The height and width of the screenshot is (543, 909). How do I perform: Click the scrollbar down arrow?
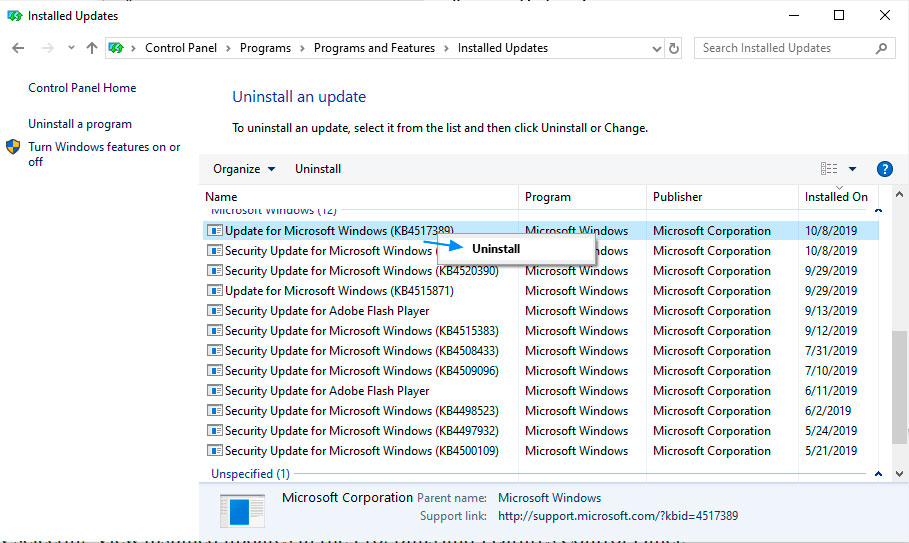[x=899, y=473]
